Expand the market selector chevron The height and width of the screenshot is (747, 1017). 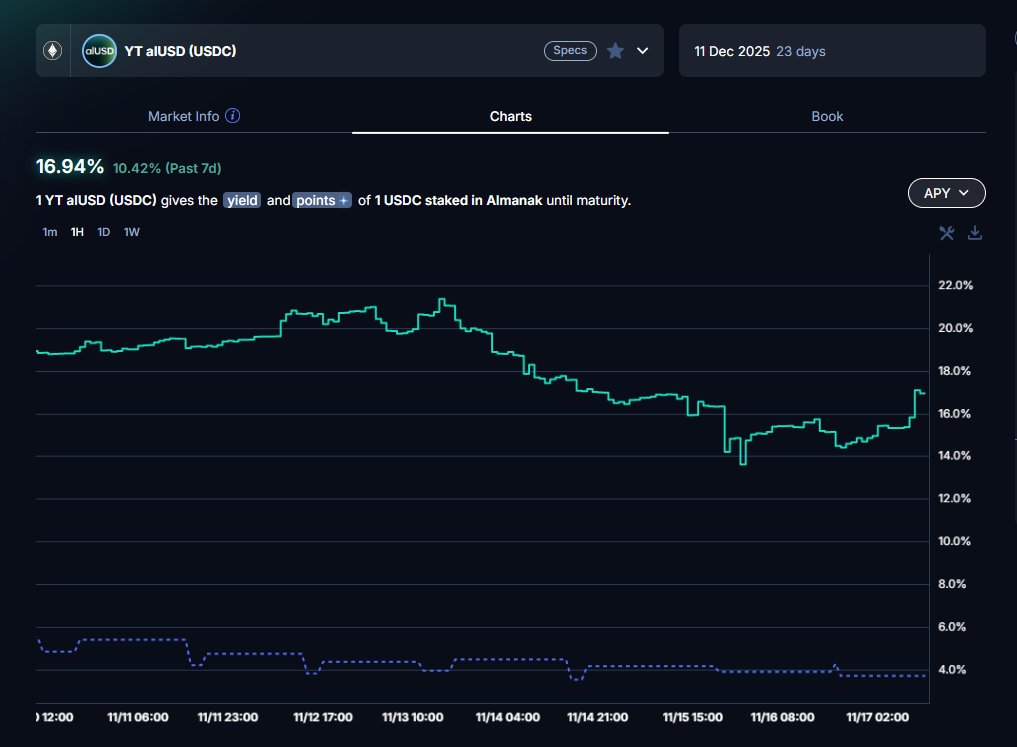click(643, 51)
